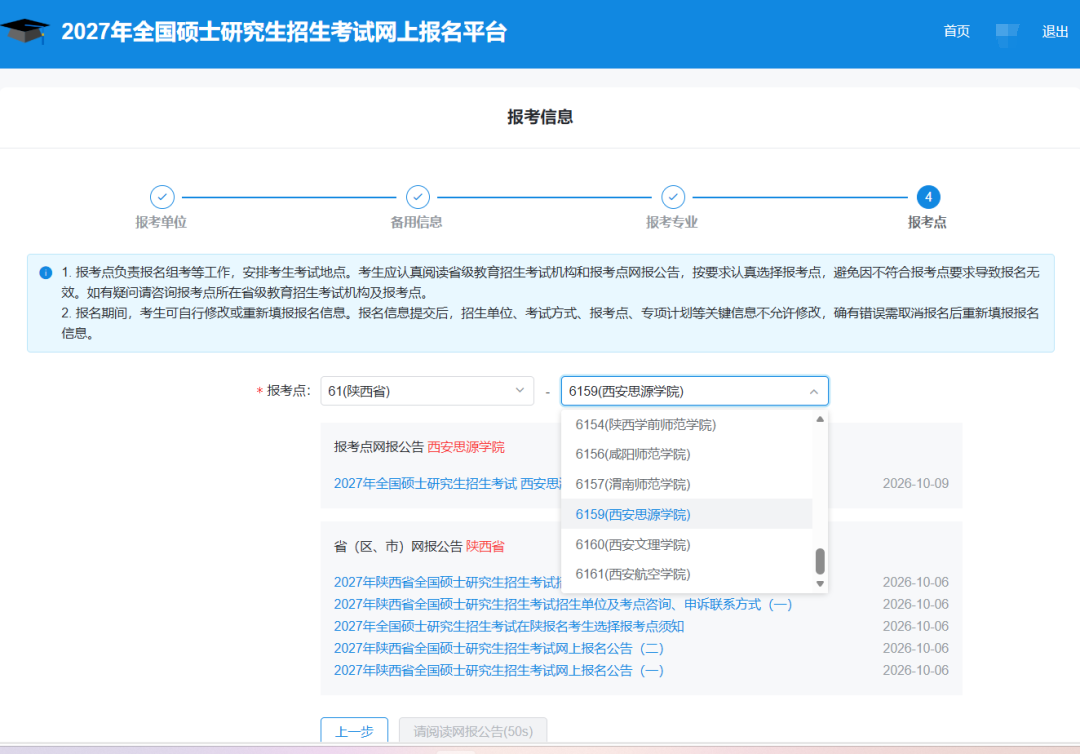
Task: Click the blurred user avatar in header
Action: [x=1007, y=32]
